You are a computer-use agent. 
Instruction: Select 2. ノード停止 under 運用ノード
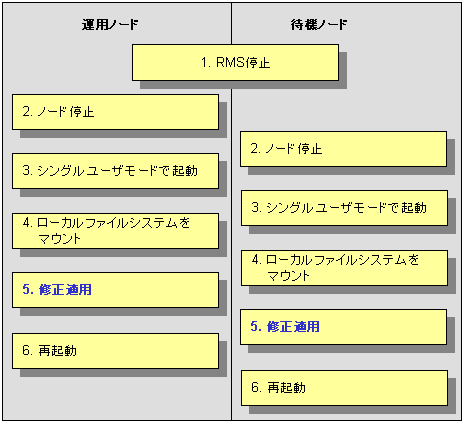pyautogui.click(x=115, y=112)
